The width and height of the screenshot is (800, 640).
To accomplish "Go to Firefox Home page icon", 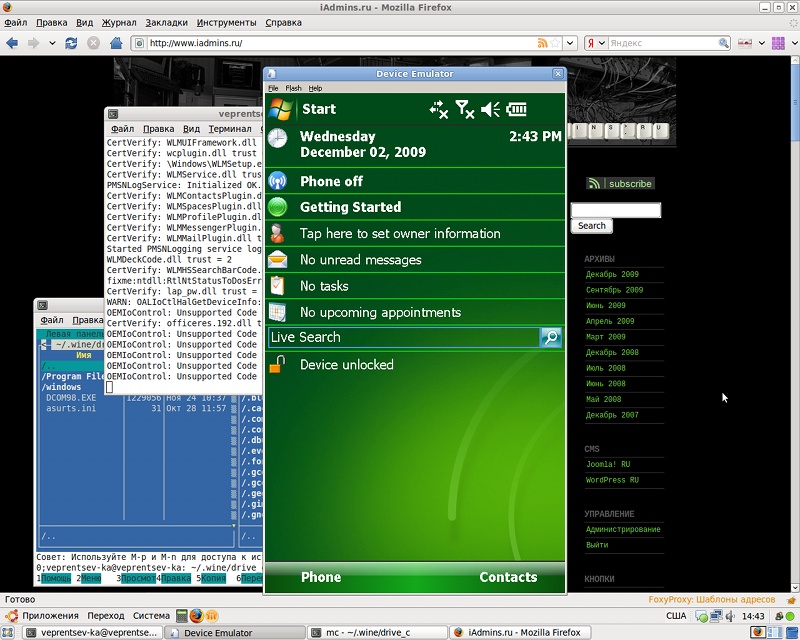I will pos(116,43).
